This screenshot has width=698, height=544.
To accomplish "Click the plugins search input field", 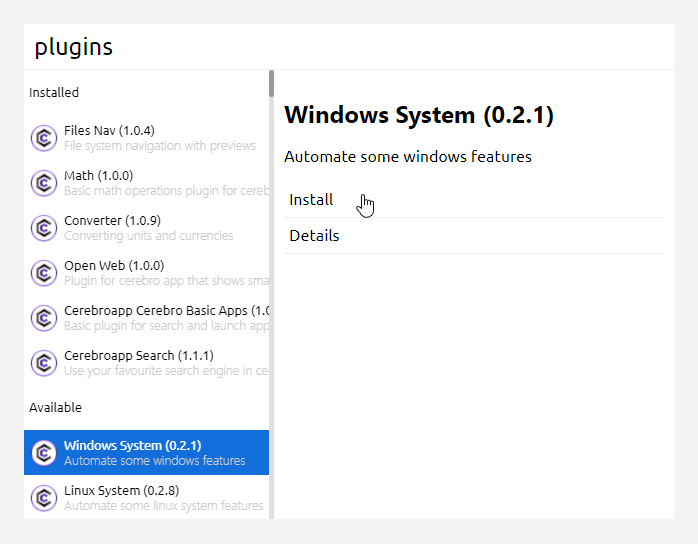I will (349, 47).
